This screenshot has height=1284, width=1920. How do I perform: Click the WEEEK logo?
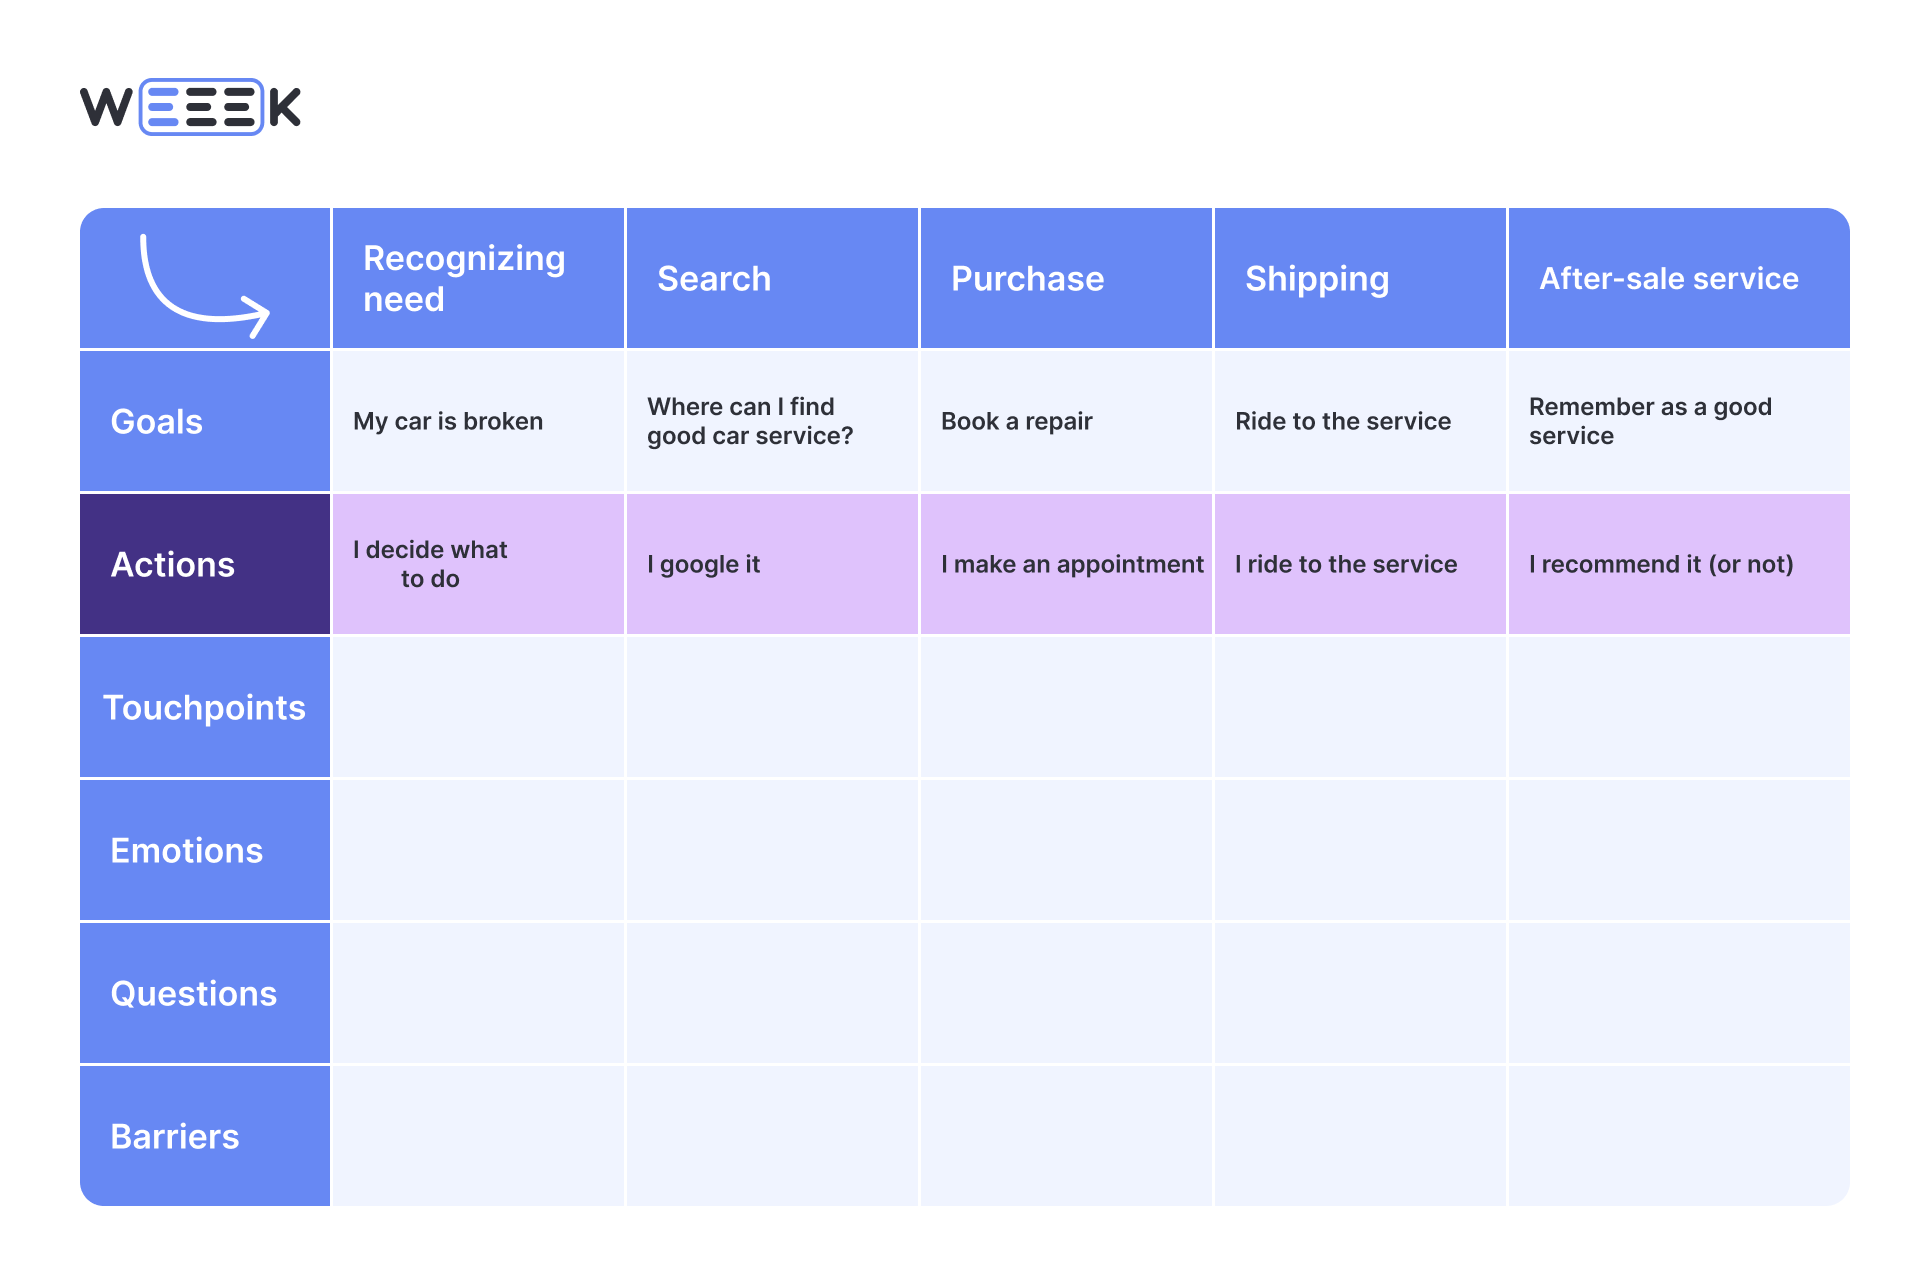(x=190, y=107)
